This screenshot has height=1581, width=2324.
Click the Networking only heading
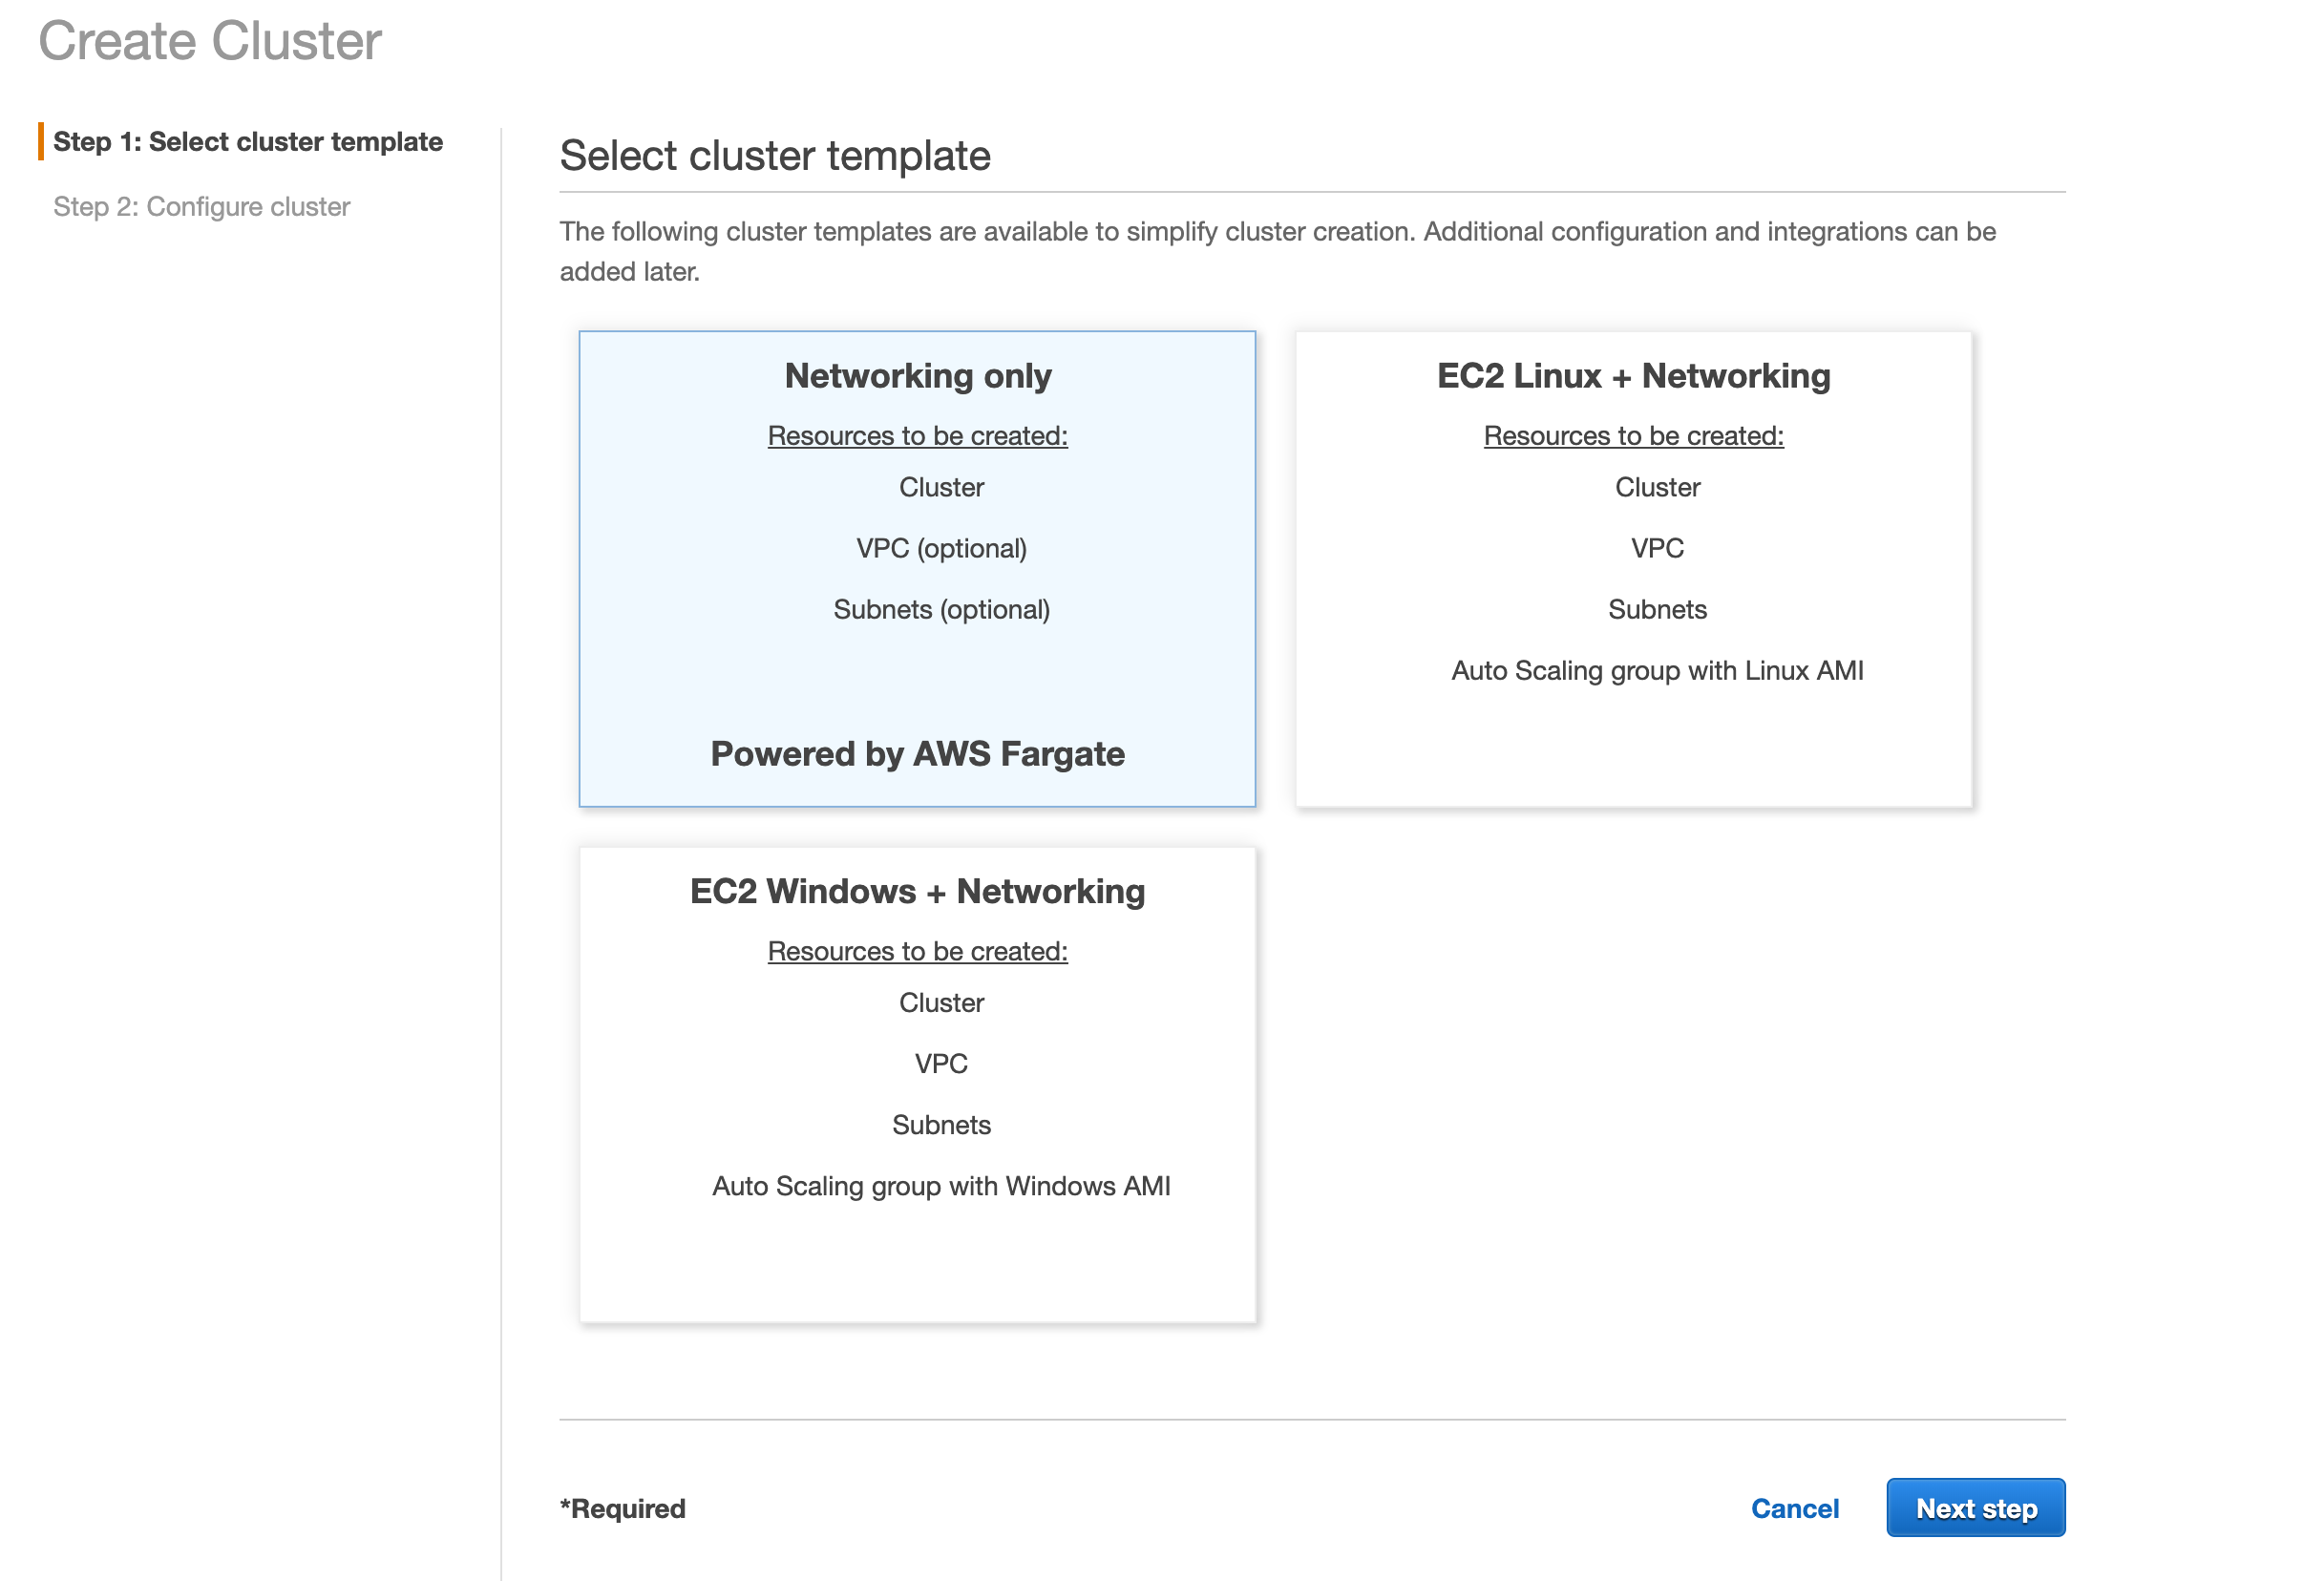click(916, 376)
